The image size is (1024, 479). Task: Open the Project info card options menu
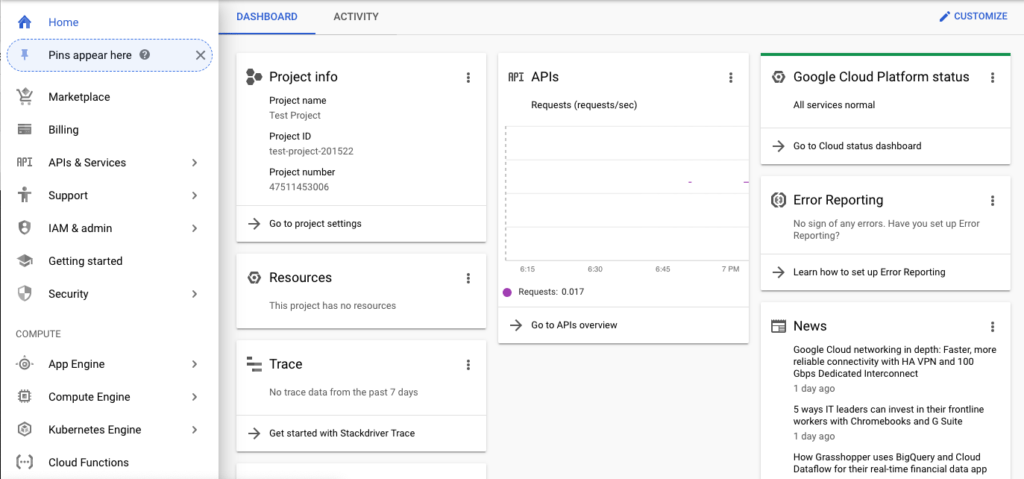(x=468, y=78)
